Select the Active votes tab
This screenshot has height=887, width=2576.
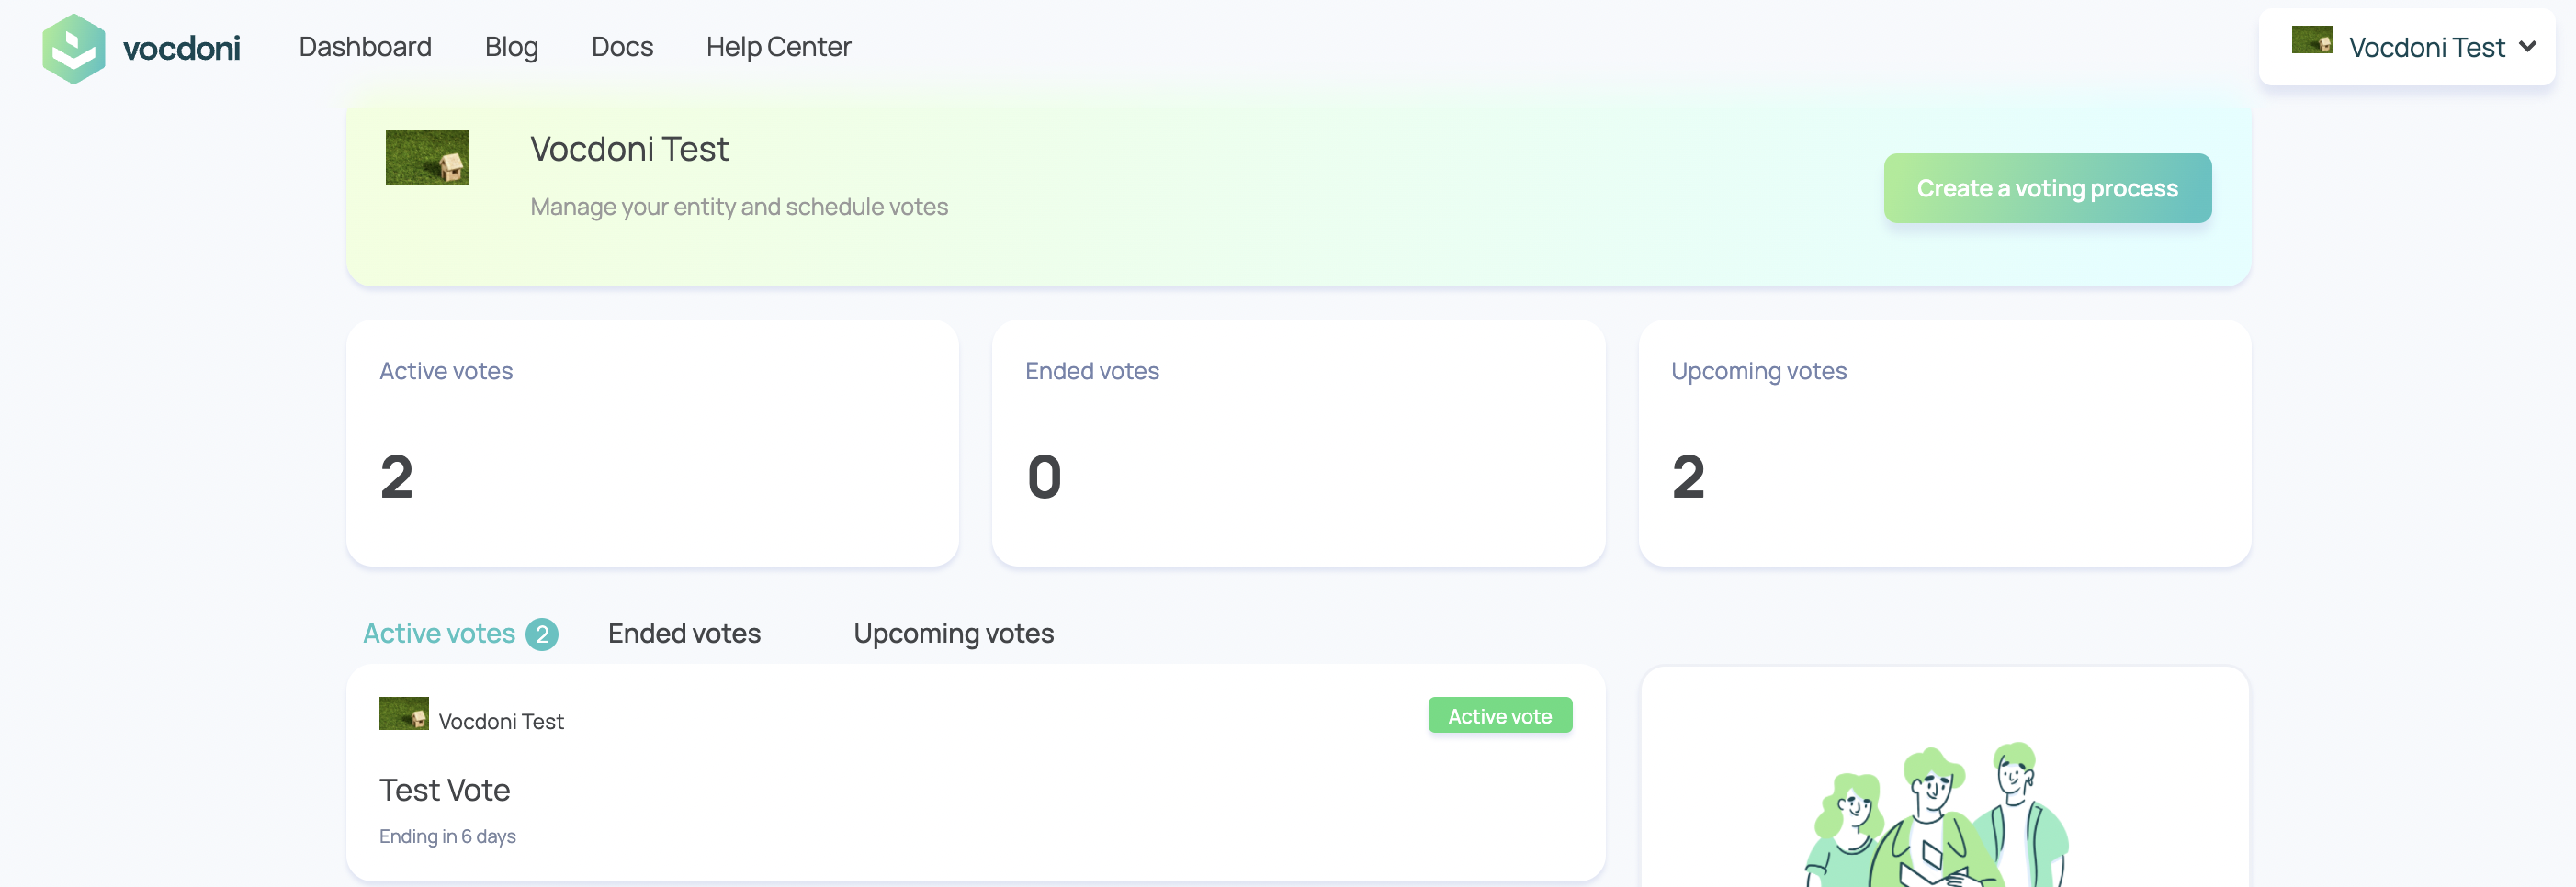coord(439,634)
